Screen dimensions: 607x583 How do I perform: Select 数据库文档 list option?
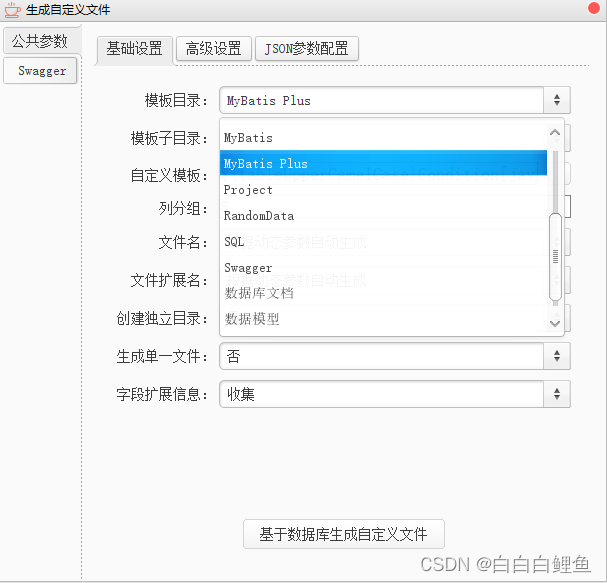click(x=383, y=293)
